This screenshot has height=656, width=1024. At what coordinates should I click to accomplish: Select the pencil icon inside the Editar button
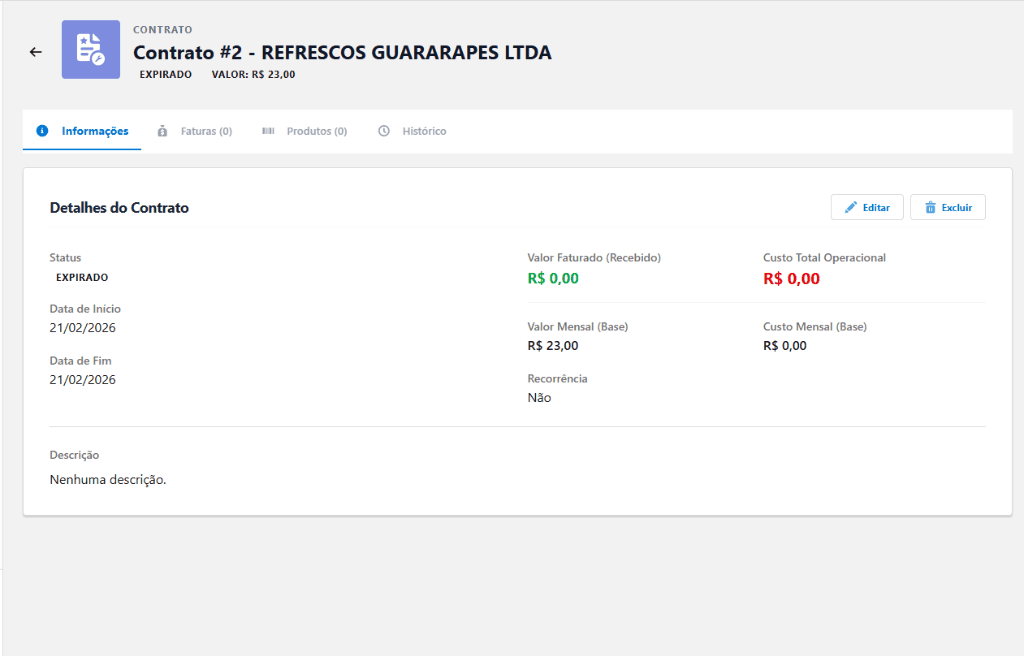[853, 207]
